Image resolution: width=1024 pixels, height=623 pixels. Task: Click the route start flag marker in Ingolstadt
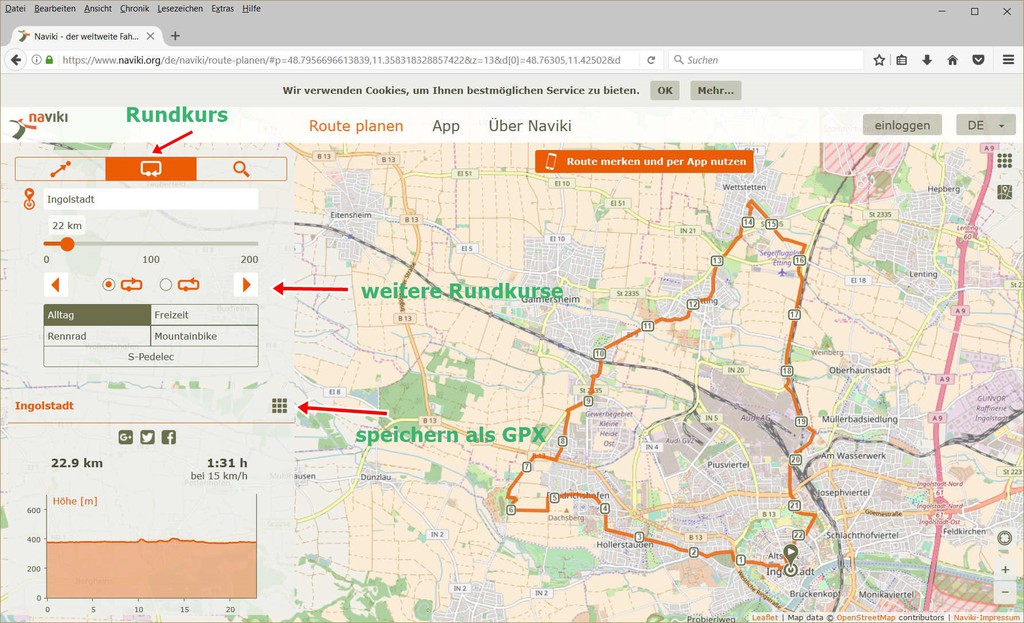tap(791, 561)
